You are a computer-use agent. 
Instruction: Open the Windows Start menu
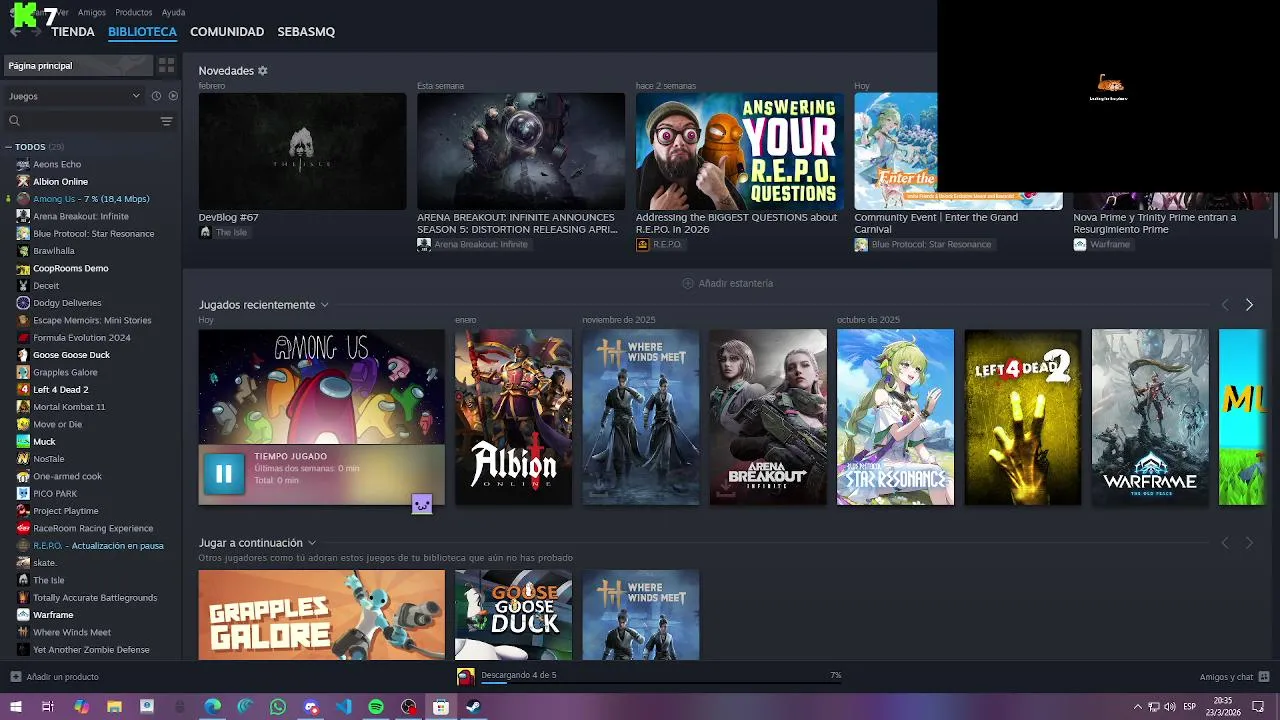tap(15, 707)
